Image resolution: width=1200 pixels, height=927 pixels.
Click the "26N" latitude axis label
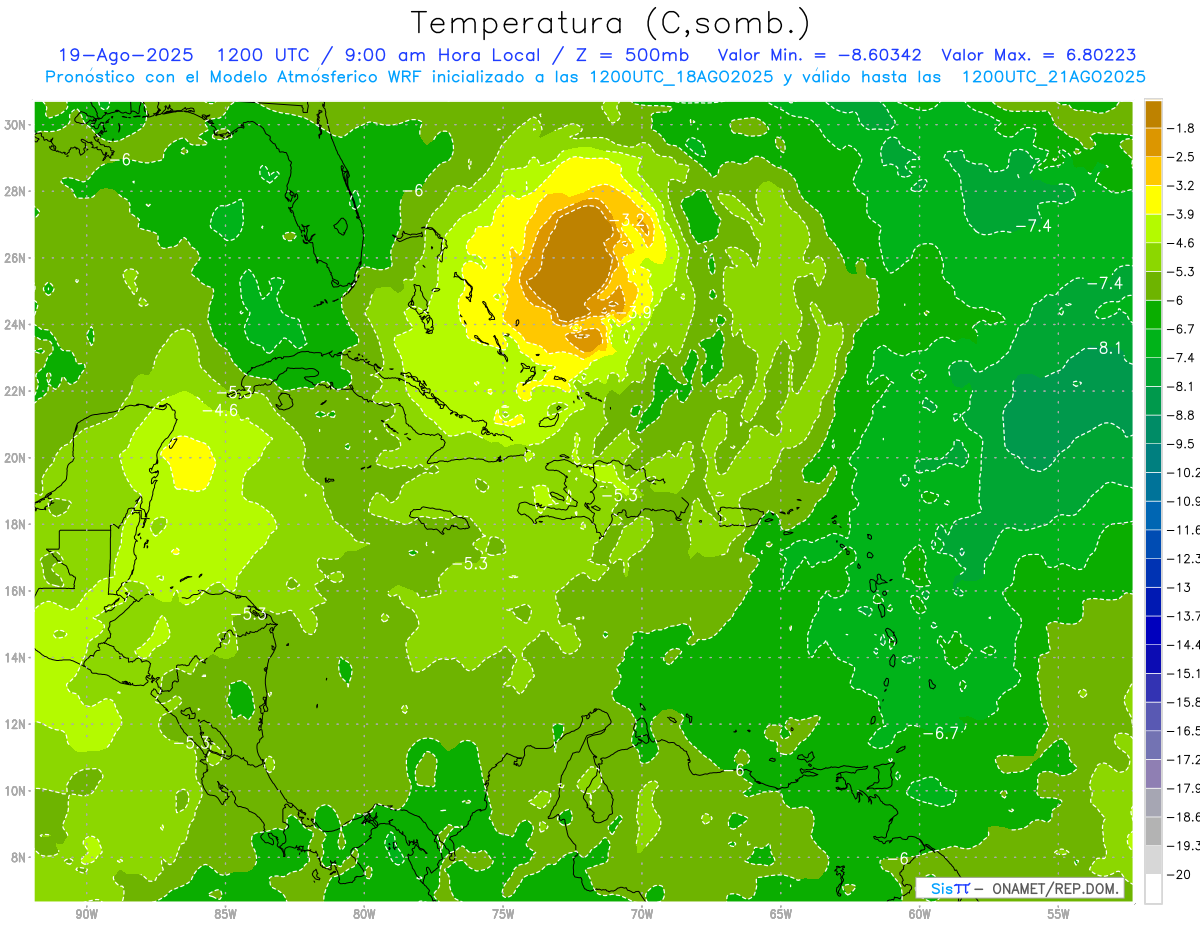[17, 258]
